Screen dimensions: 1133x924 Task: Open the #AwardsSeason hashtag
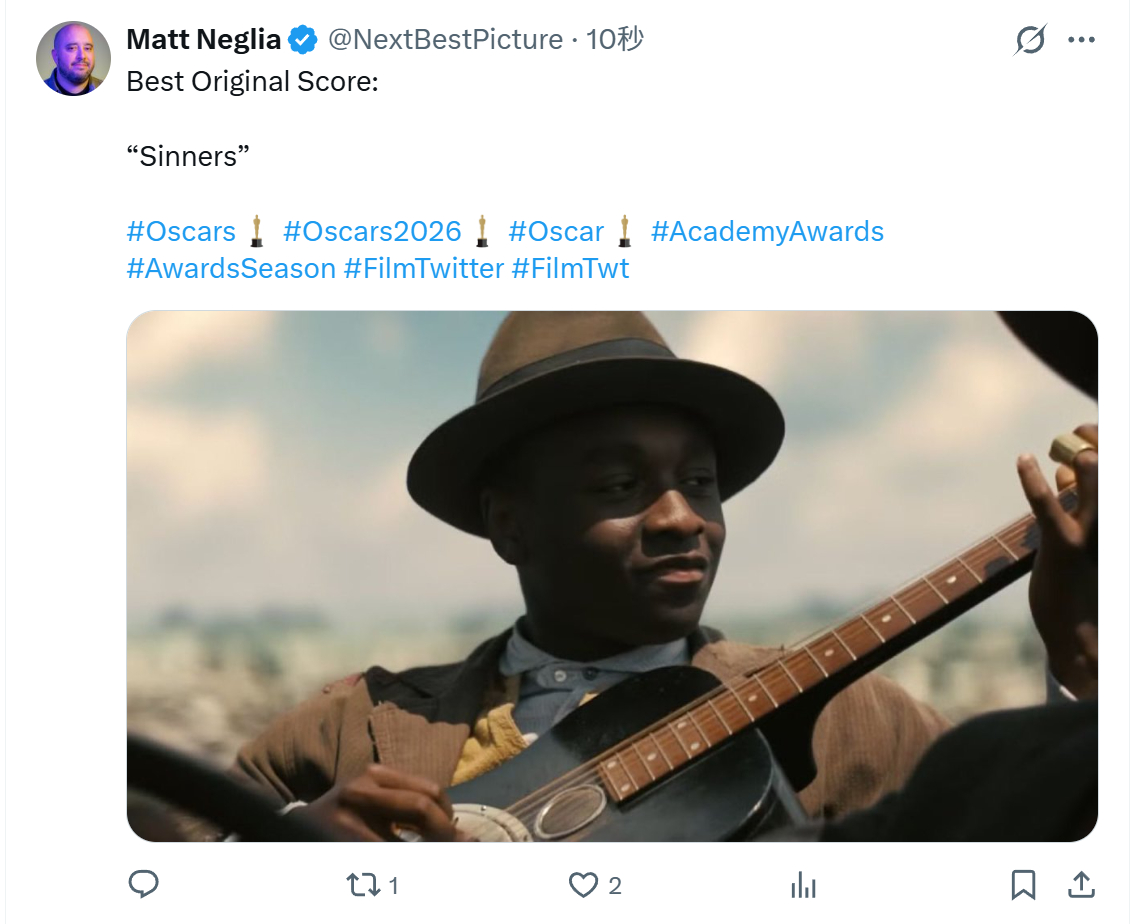pos(231,268)
